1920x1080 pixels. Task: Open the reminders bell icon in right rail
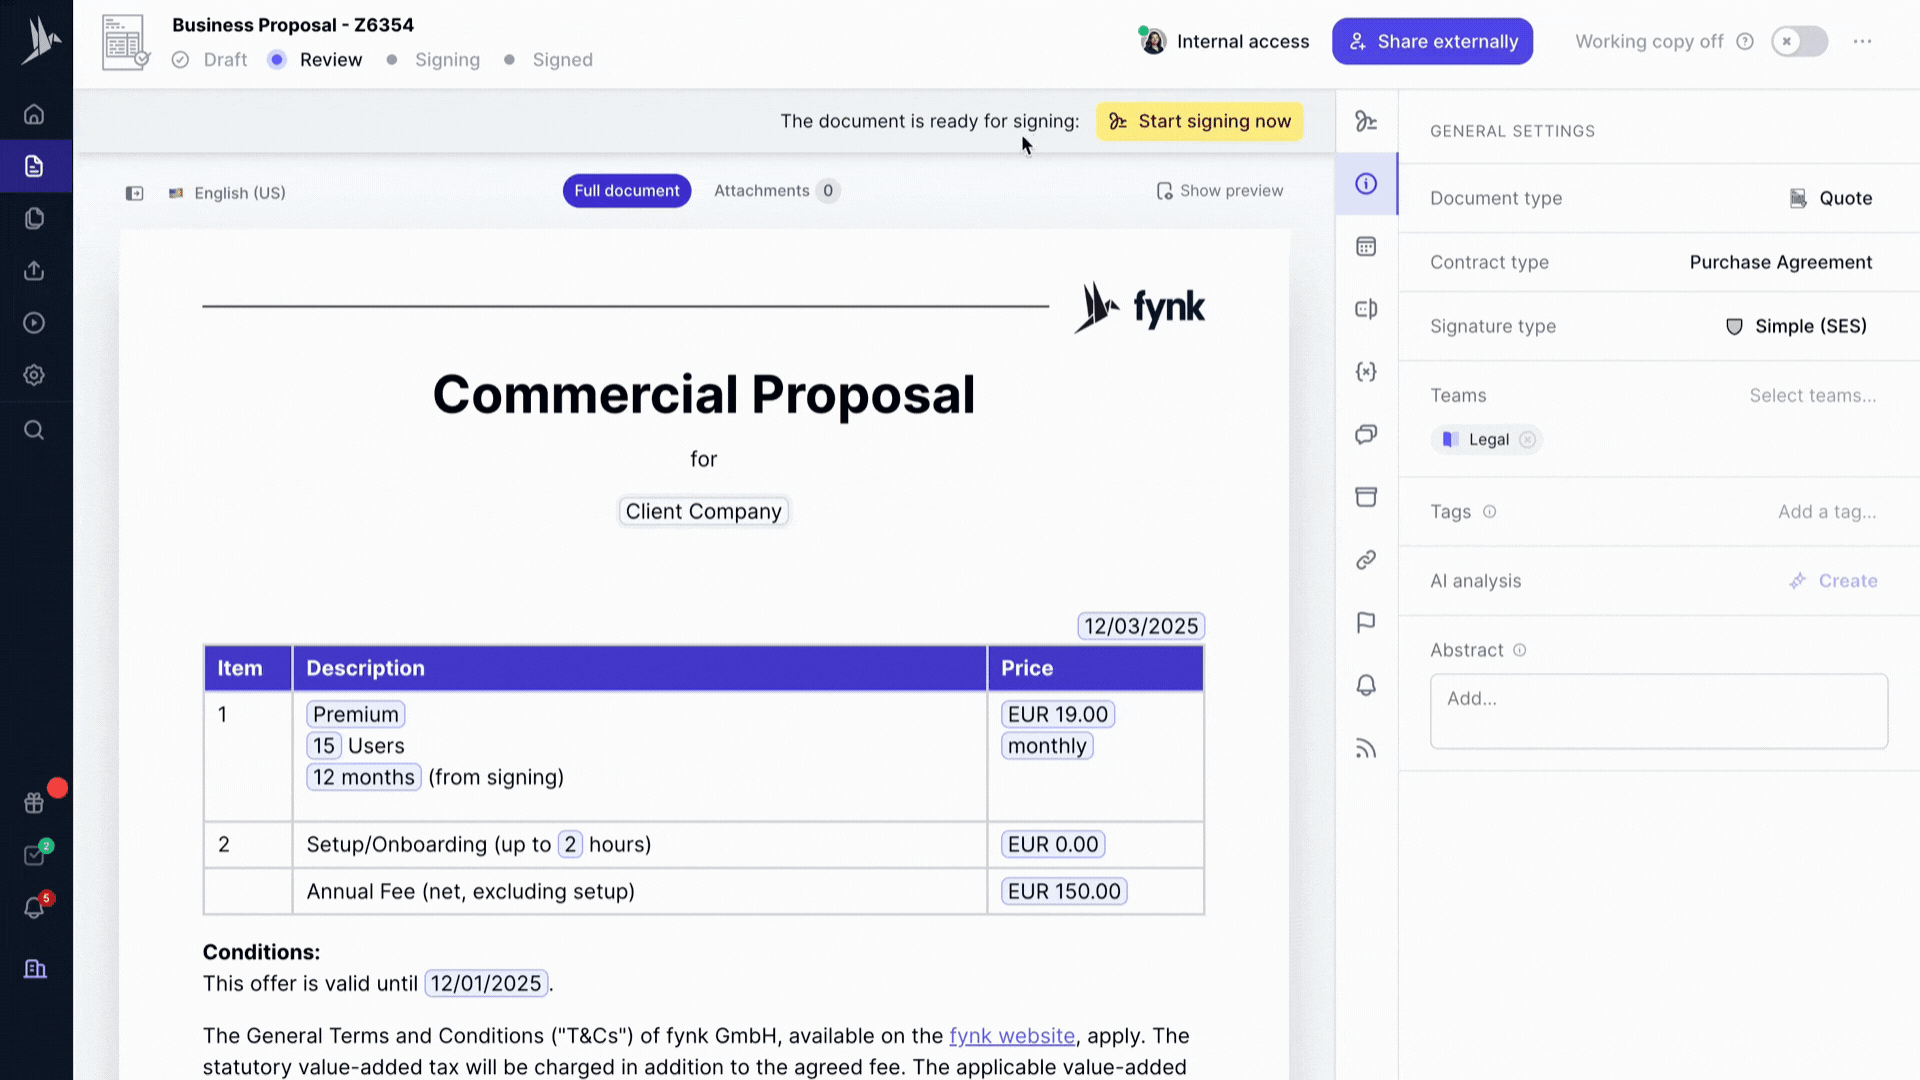coord(1366,686)
